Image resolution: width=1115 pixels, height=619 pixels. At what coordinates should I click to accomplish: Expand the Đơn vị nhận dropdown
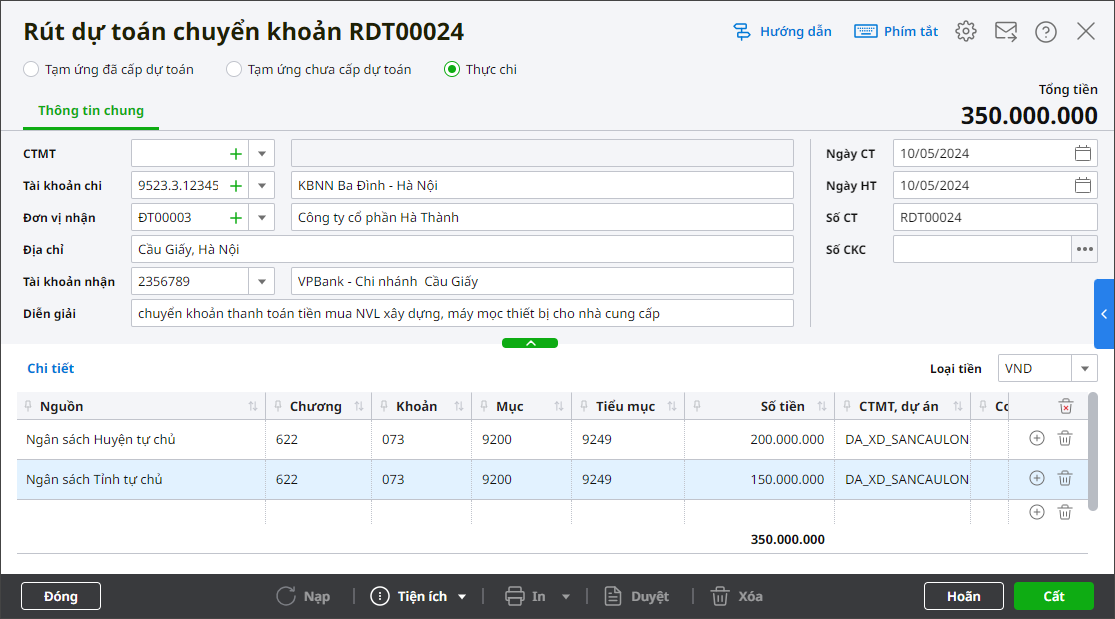pyautogui.click(x=262, y=218)
